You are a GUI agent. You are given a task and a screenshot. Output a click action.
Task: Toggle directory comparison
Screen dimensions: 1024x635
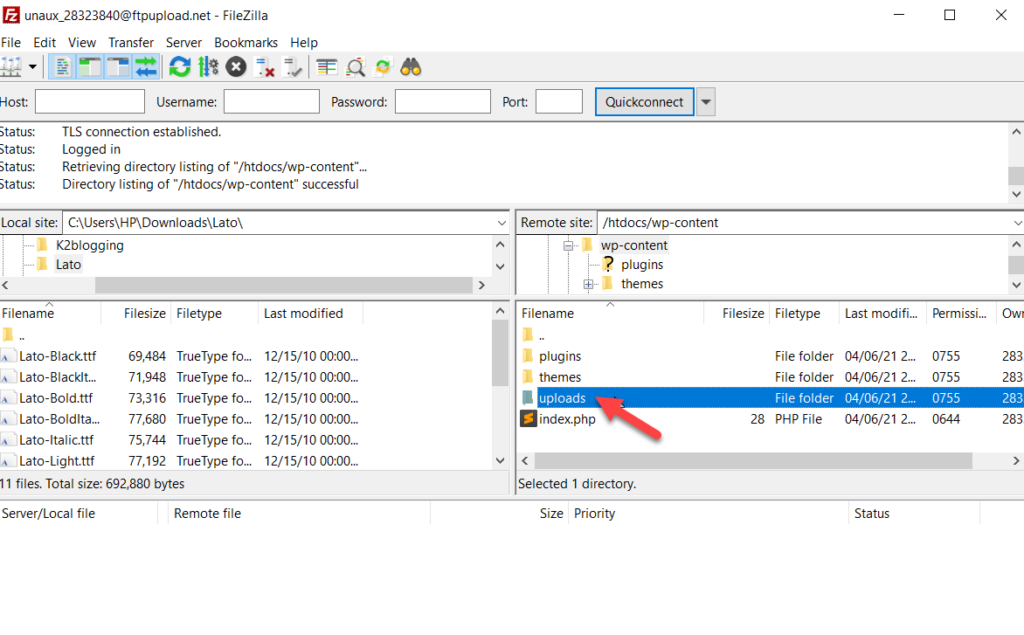point(355,67)
